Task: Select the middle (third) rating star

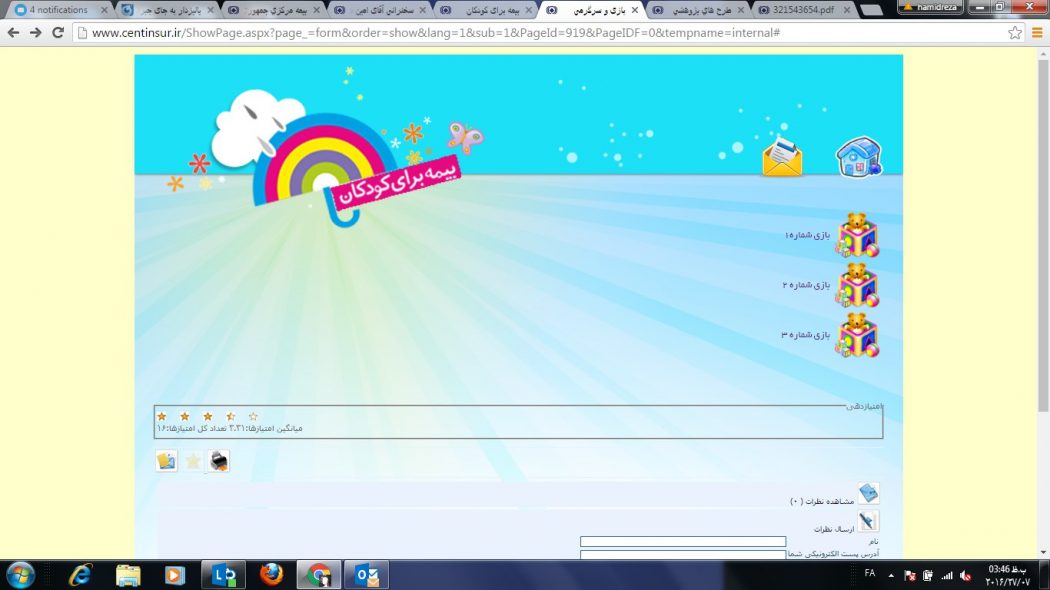Action: point(208,416)
